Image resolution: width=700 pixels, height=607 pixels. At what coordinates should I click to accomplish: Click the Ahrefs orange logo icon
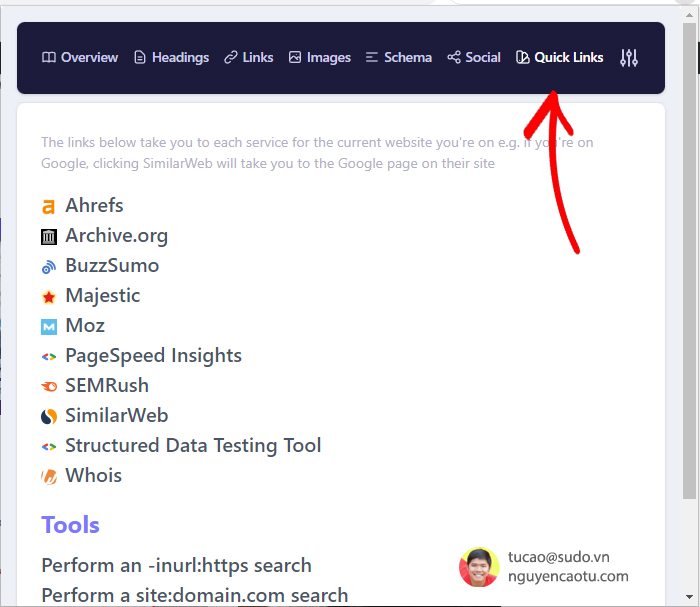coord(48,207)
